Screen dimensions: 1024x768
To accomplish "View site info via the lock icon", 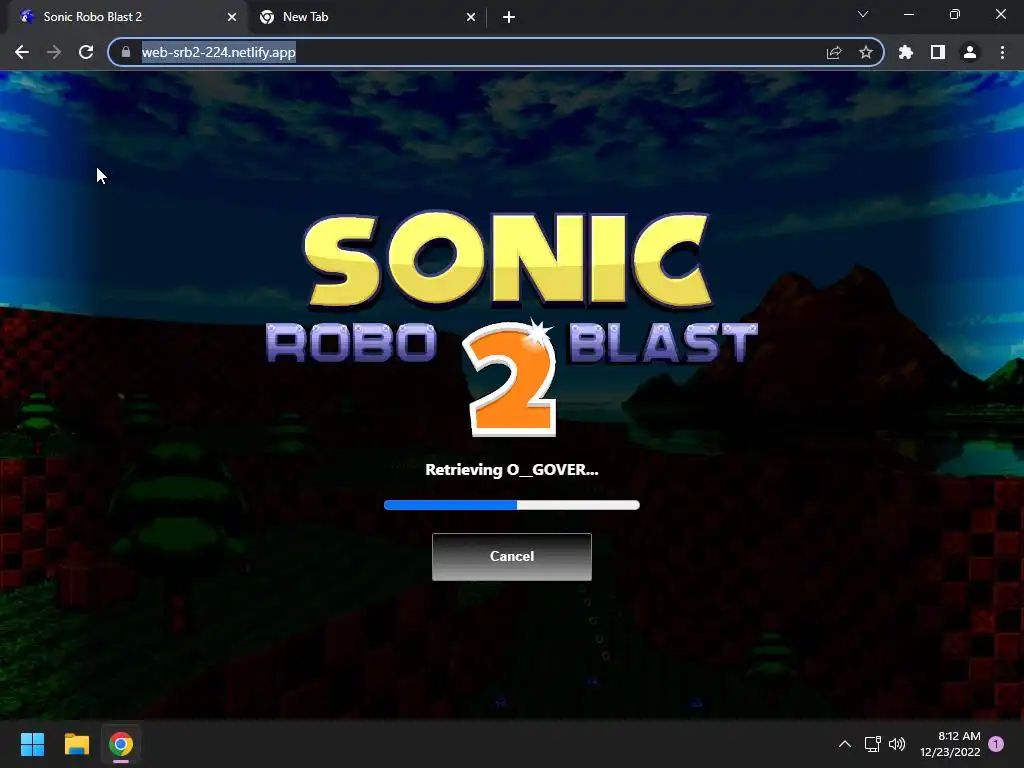I will tap(126, 52).
